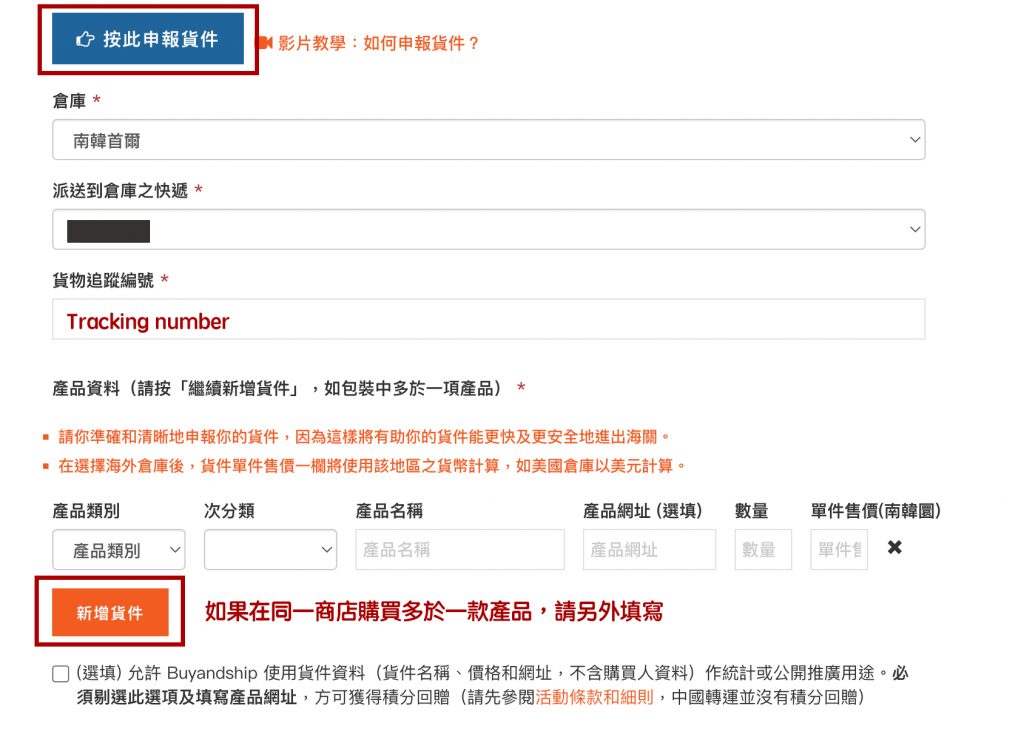Click the 產品名稱 product name field

coord(460,550)
